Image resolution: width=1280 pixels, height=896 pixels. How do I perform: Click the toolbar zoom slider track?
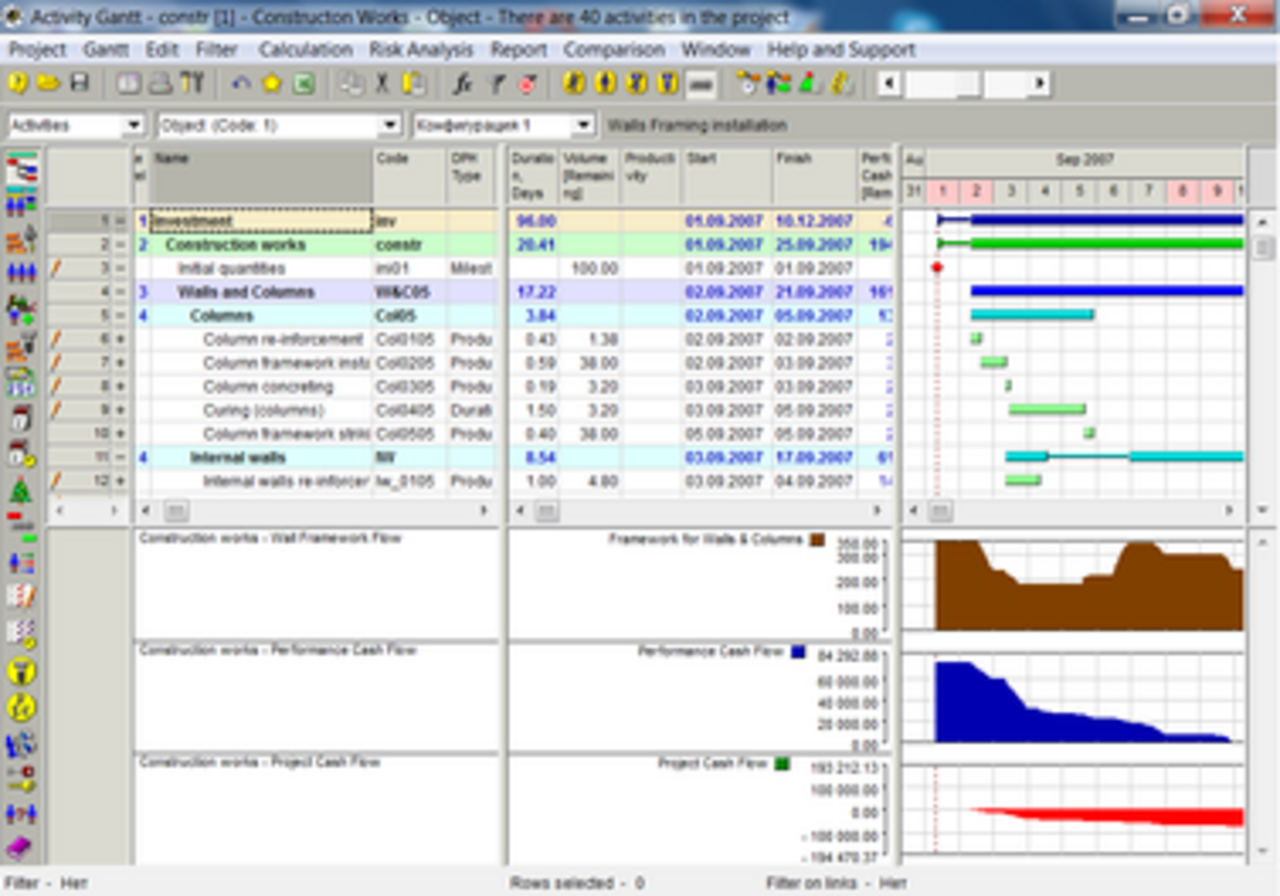(964, 85)
